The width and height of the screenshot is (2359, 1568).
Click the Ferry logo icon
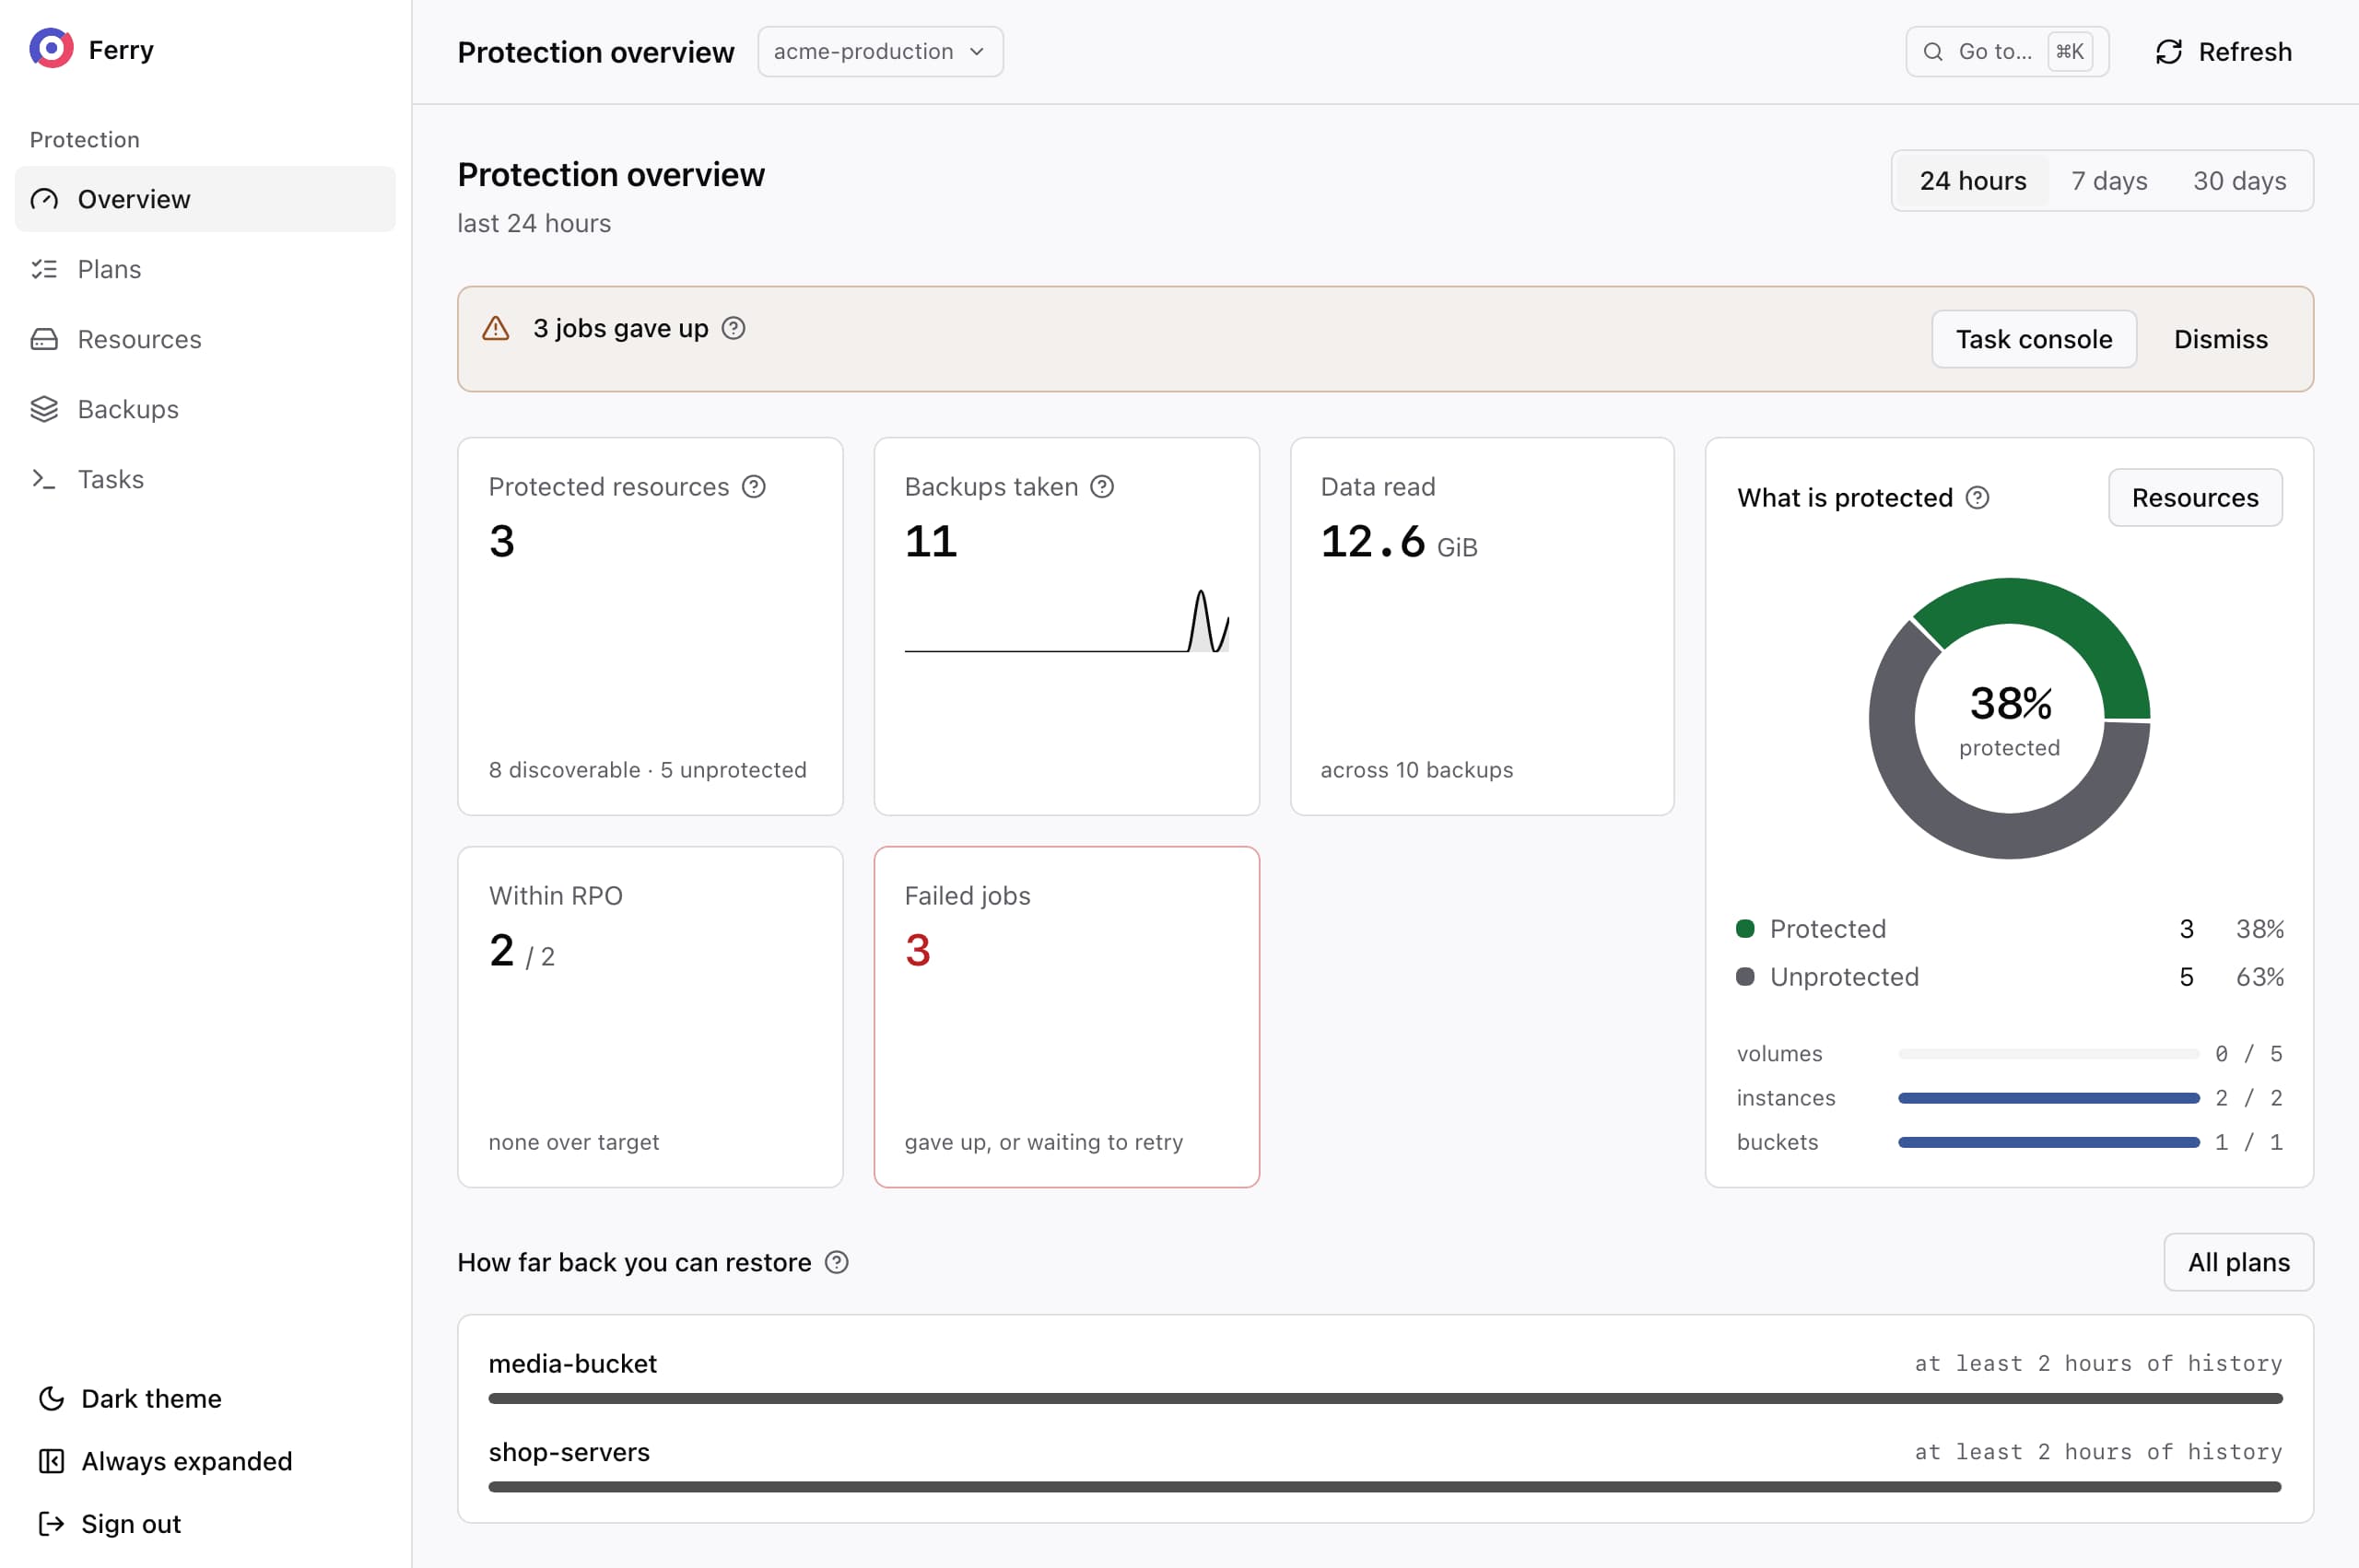51,49
